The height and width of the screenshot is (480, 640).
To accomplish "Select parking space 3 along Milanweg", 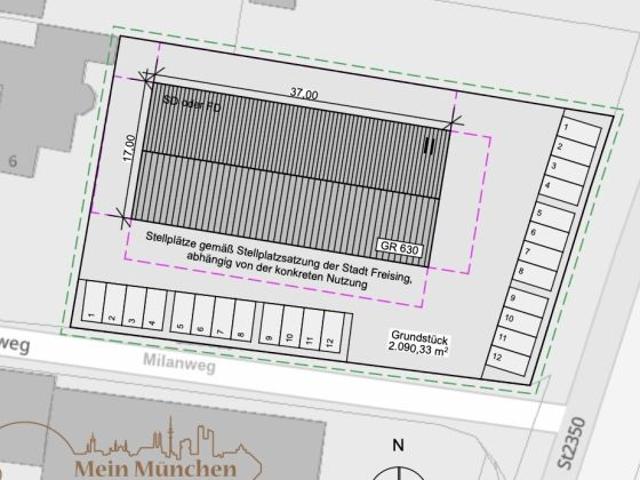I will click(134, 308).
